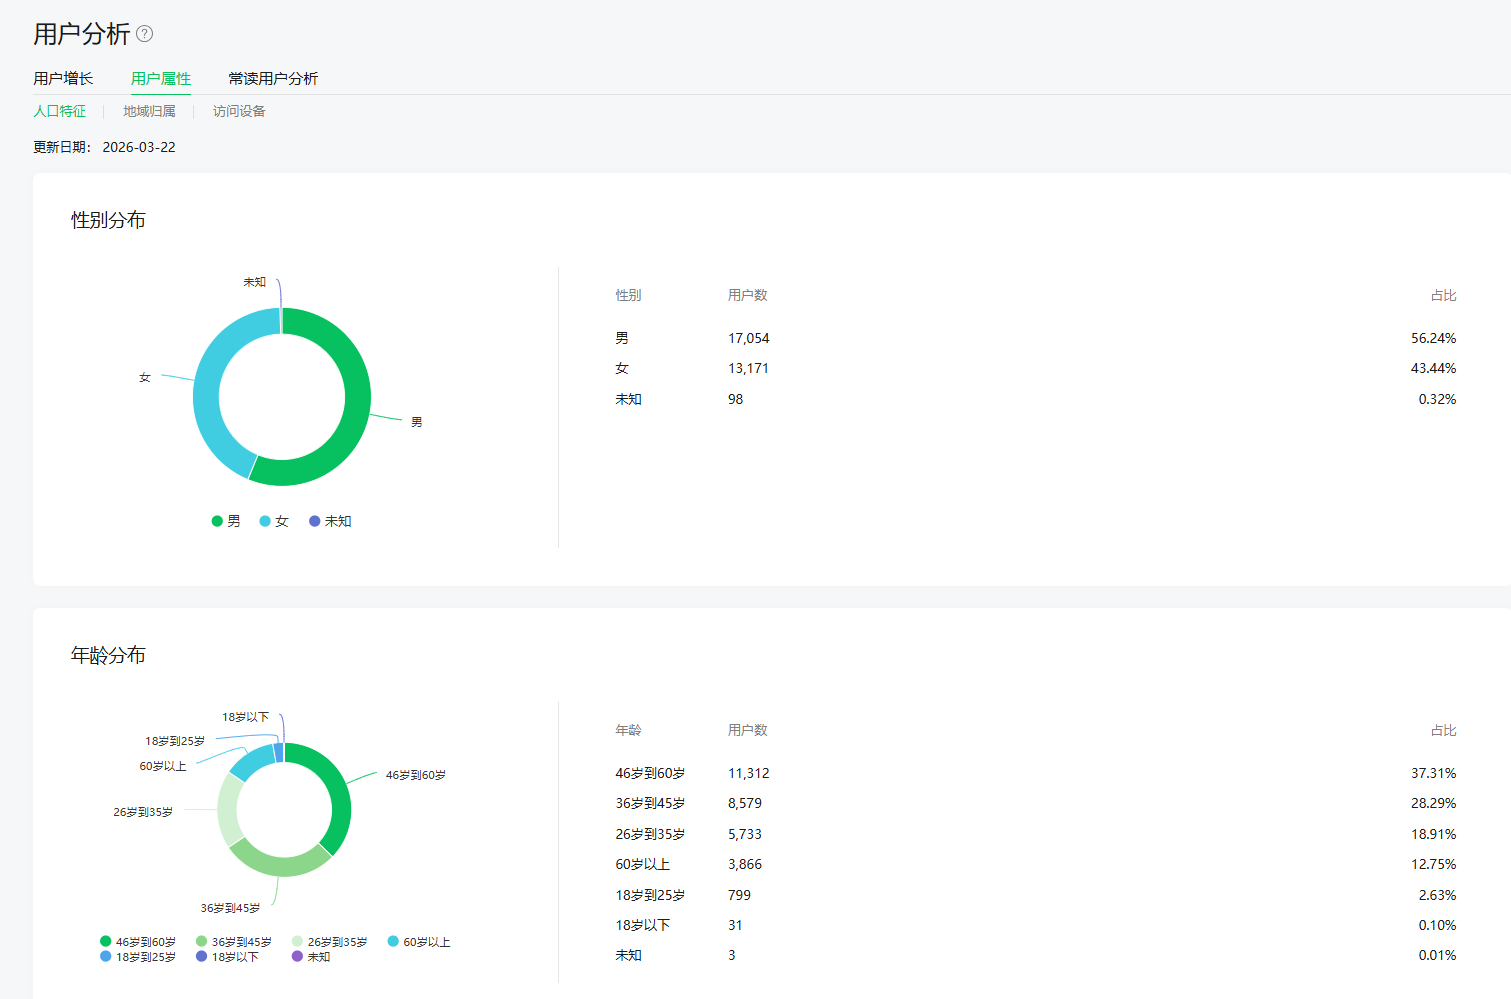
Task: Toggle 36岁到45岁 legend item in age chart
Action: coord(234,942)
